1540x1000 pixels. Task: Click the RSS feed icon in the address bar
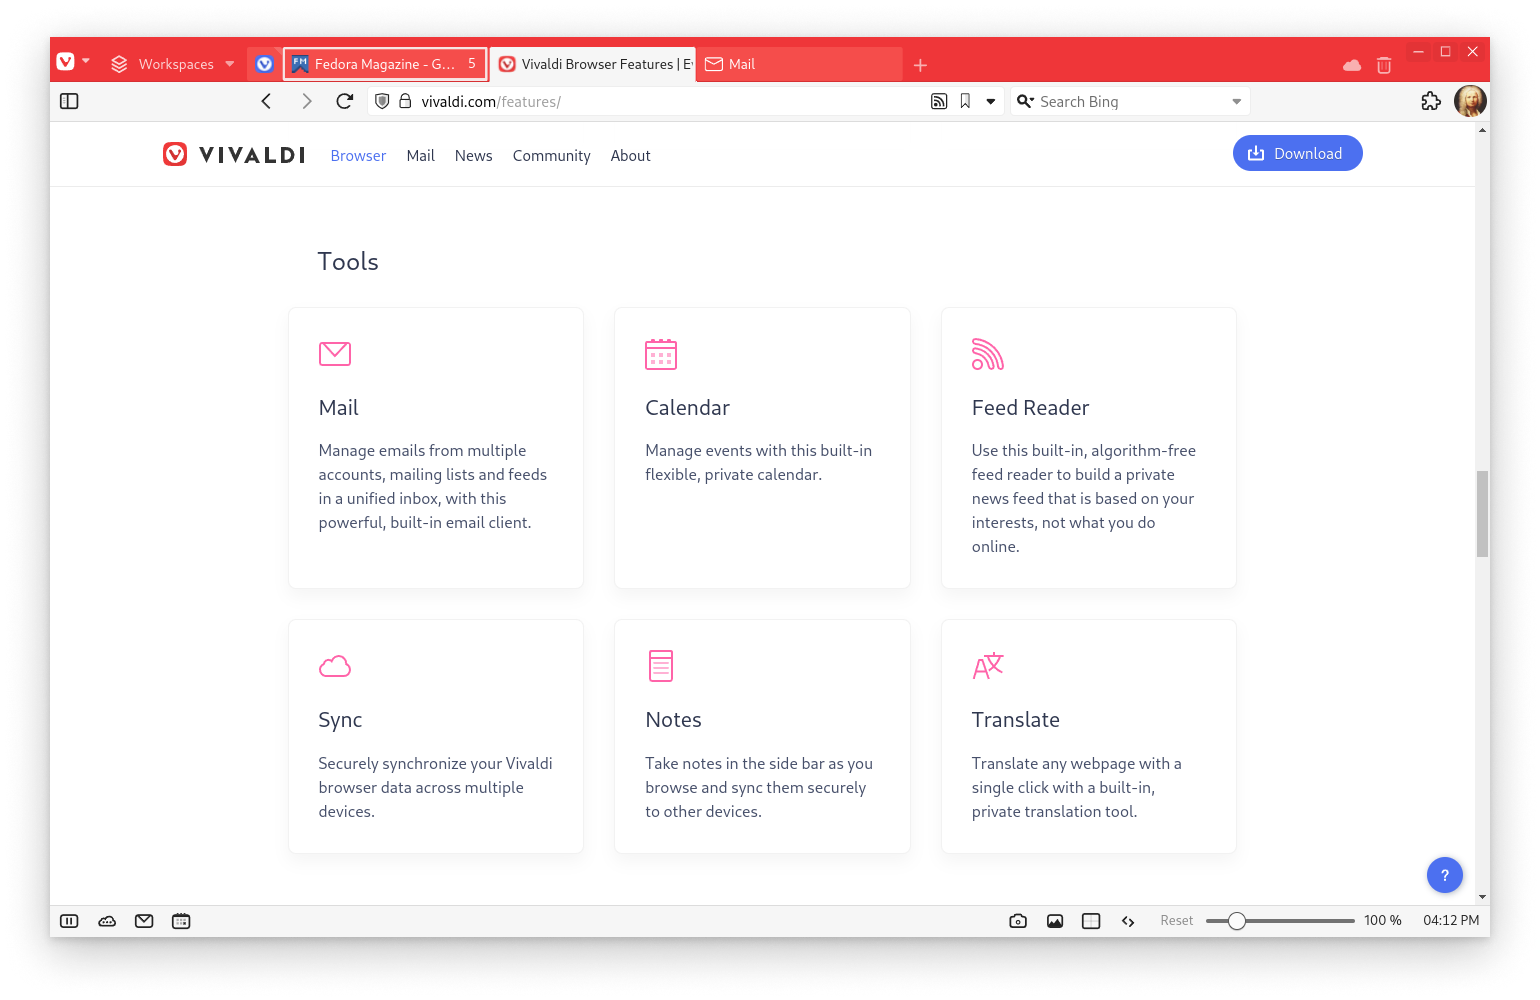(x=939, y=101)
